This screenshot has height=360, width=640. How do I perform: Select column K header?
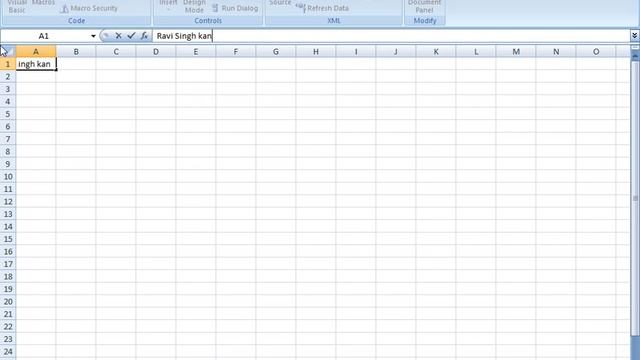coord(436,52)
